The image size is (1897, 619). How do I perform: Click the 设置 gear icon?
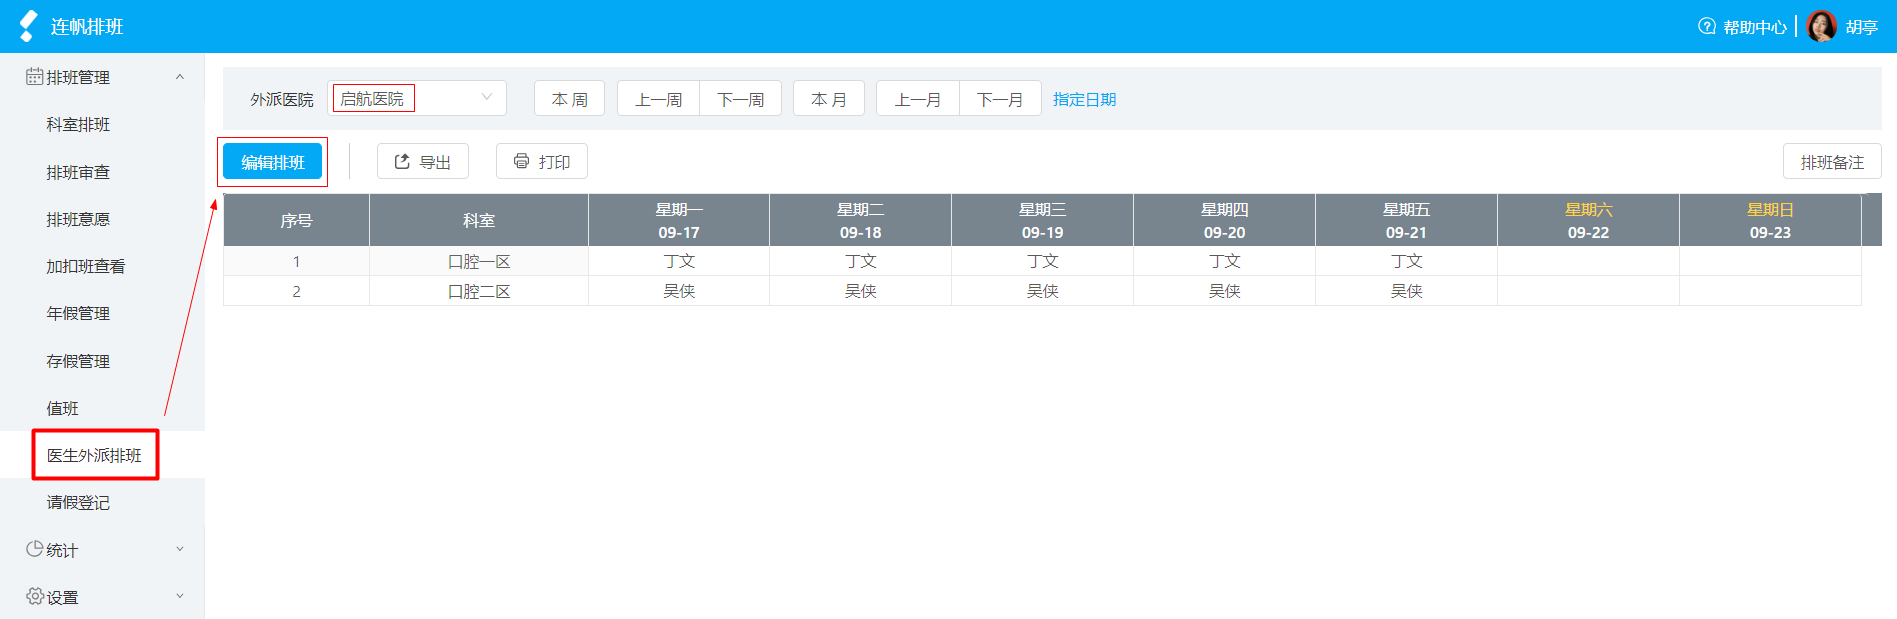pyautogui.click(x=34, y=596)
